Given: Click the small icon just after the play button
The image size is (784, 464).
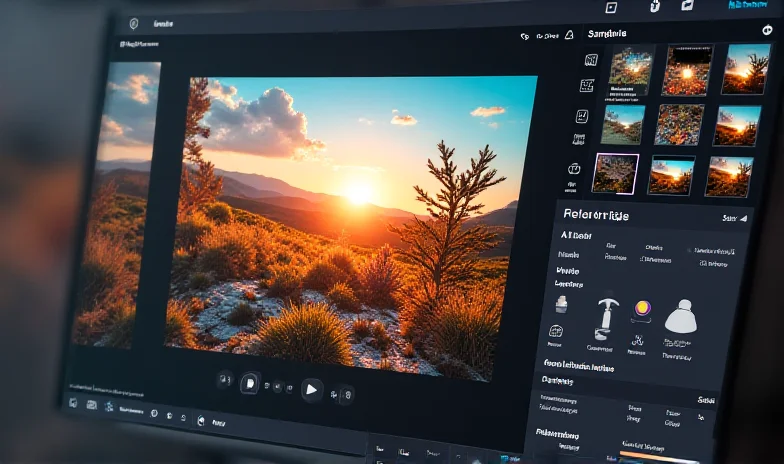Looking at the screenshot, I should pos(334,394).
